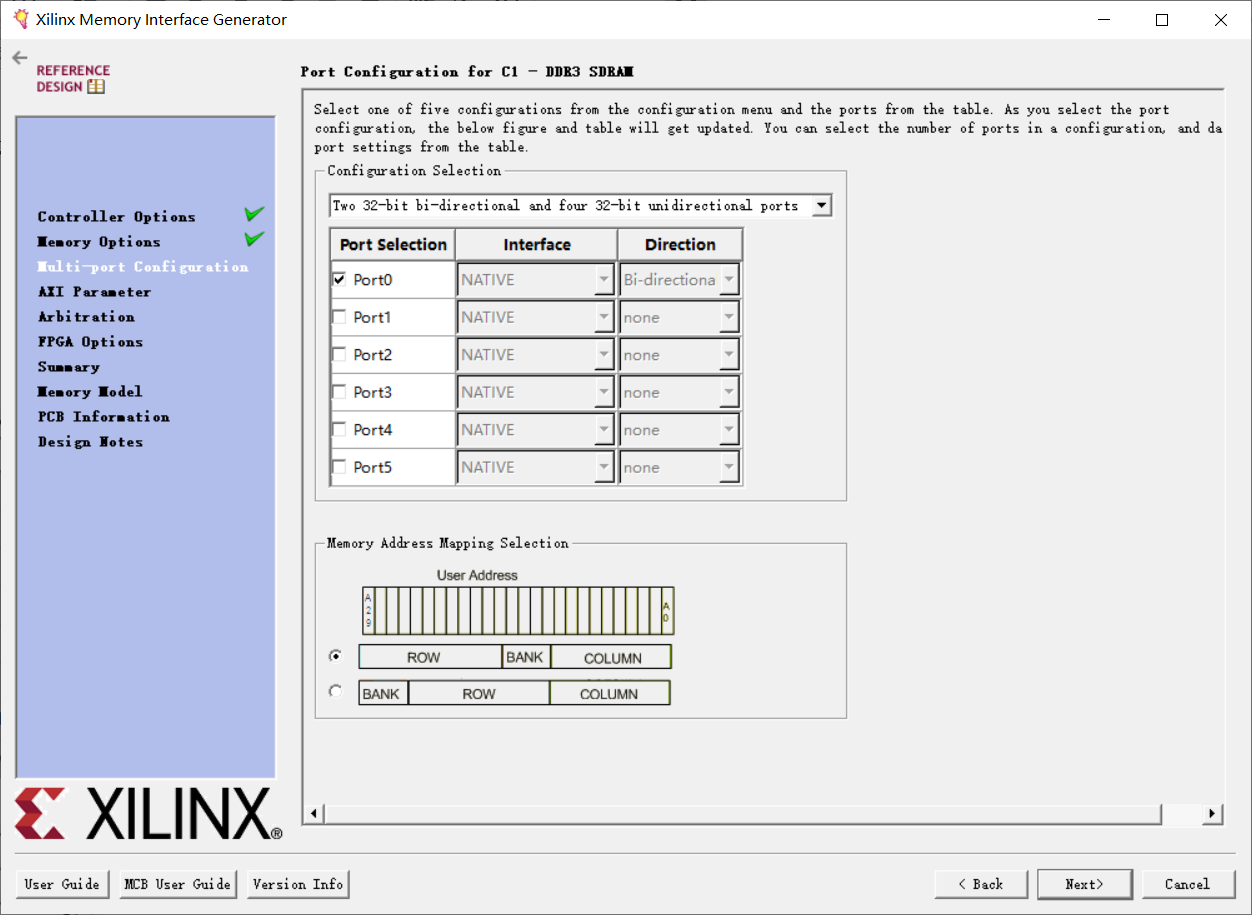Screen dimensions: 1252x915
Task: Maximize the Memory Interface Generator window
Action: click(x=1162, y=20)
